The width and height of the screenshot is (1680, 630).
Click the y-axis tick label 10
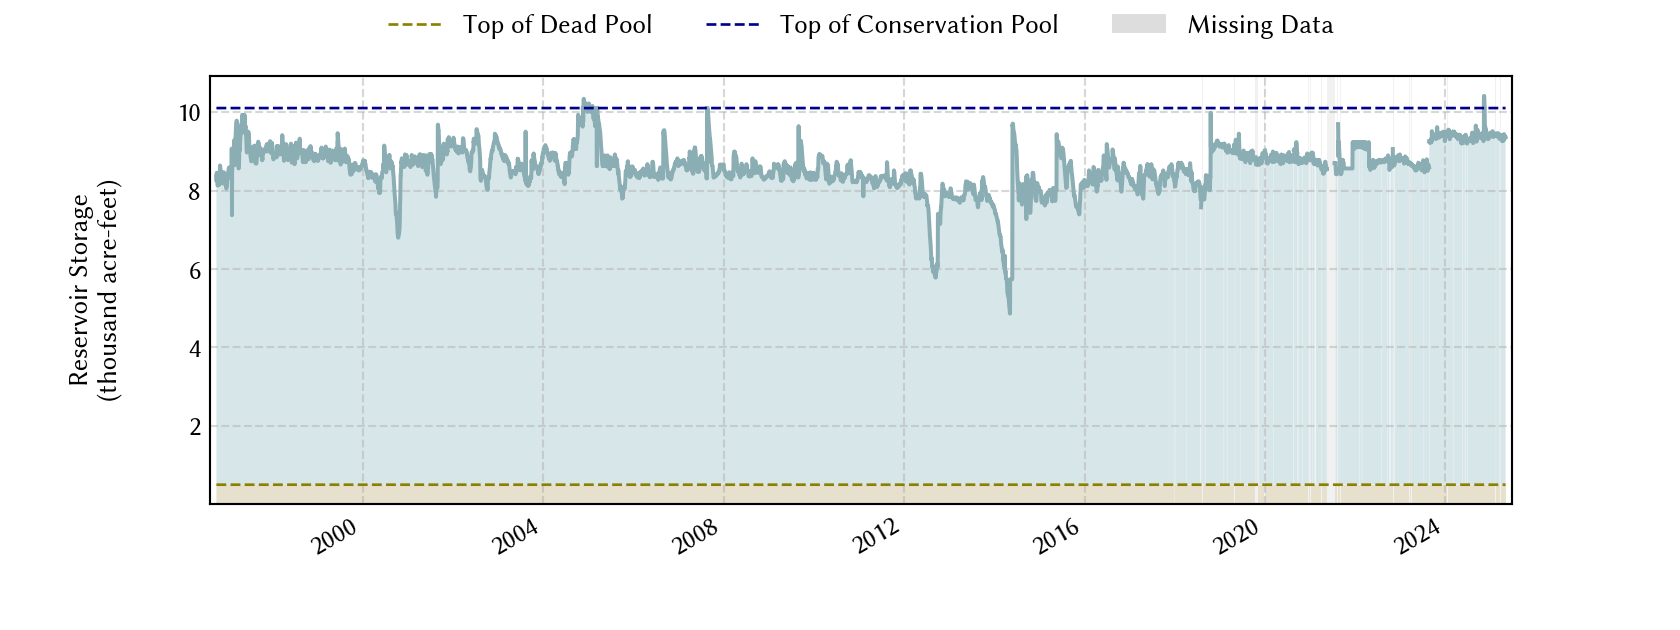(190, 113)
